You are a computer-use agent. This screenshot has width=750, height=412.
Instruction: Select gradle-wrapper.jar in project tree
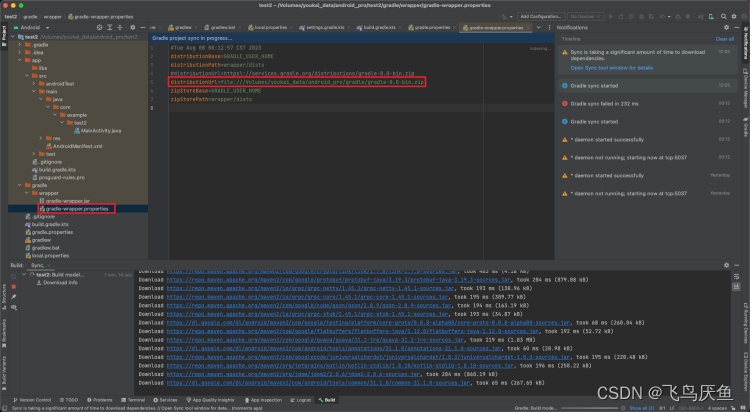[64, 201]
